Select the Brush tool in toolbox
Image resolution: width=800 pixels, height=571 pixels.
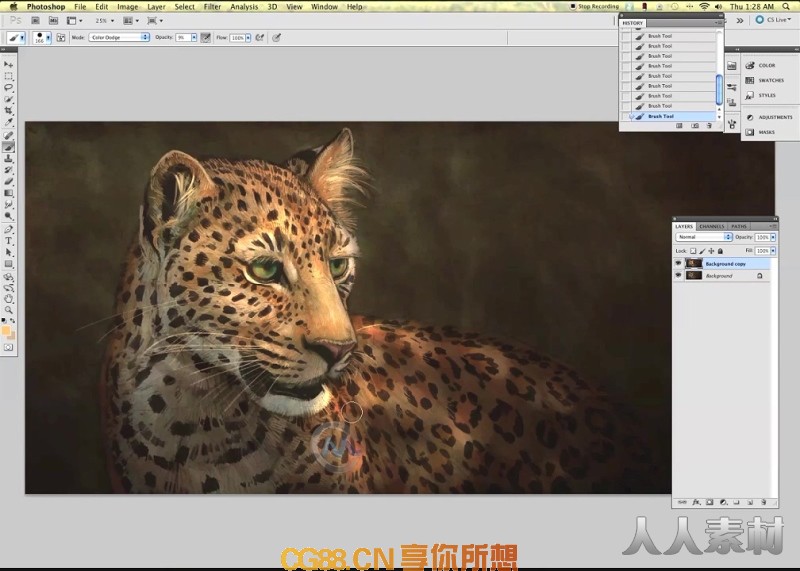coord(8,147)
